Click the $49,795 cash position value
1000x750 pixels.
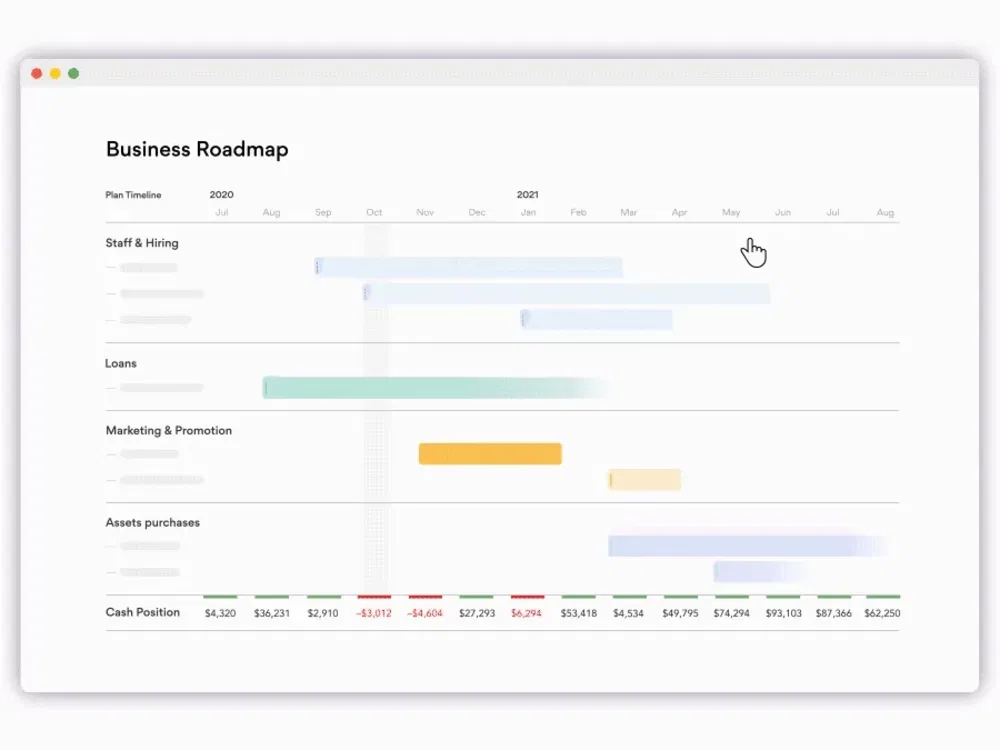(680, 613)
